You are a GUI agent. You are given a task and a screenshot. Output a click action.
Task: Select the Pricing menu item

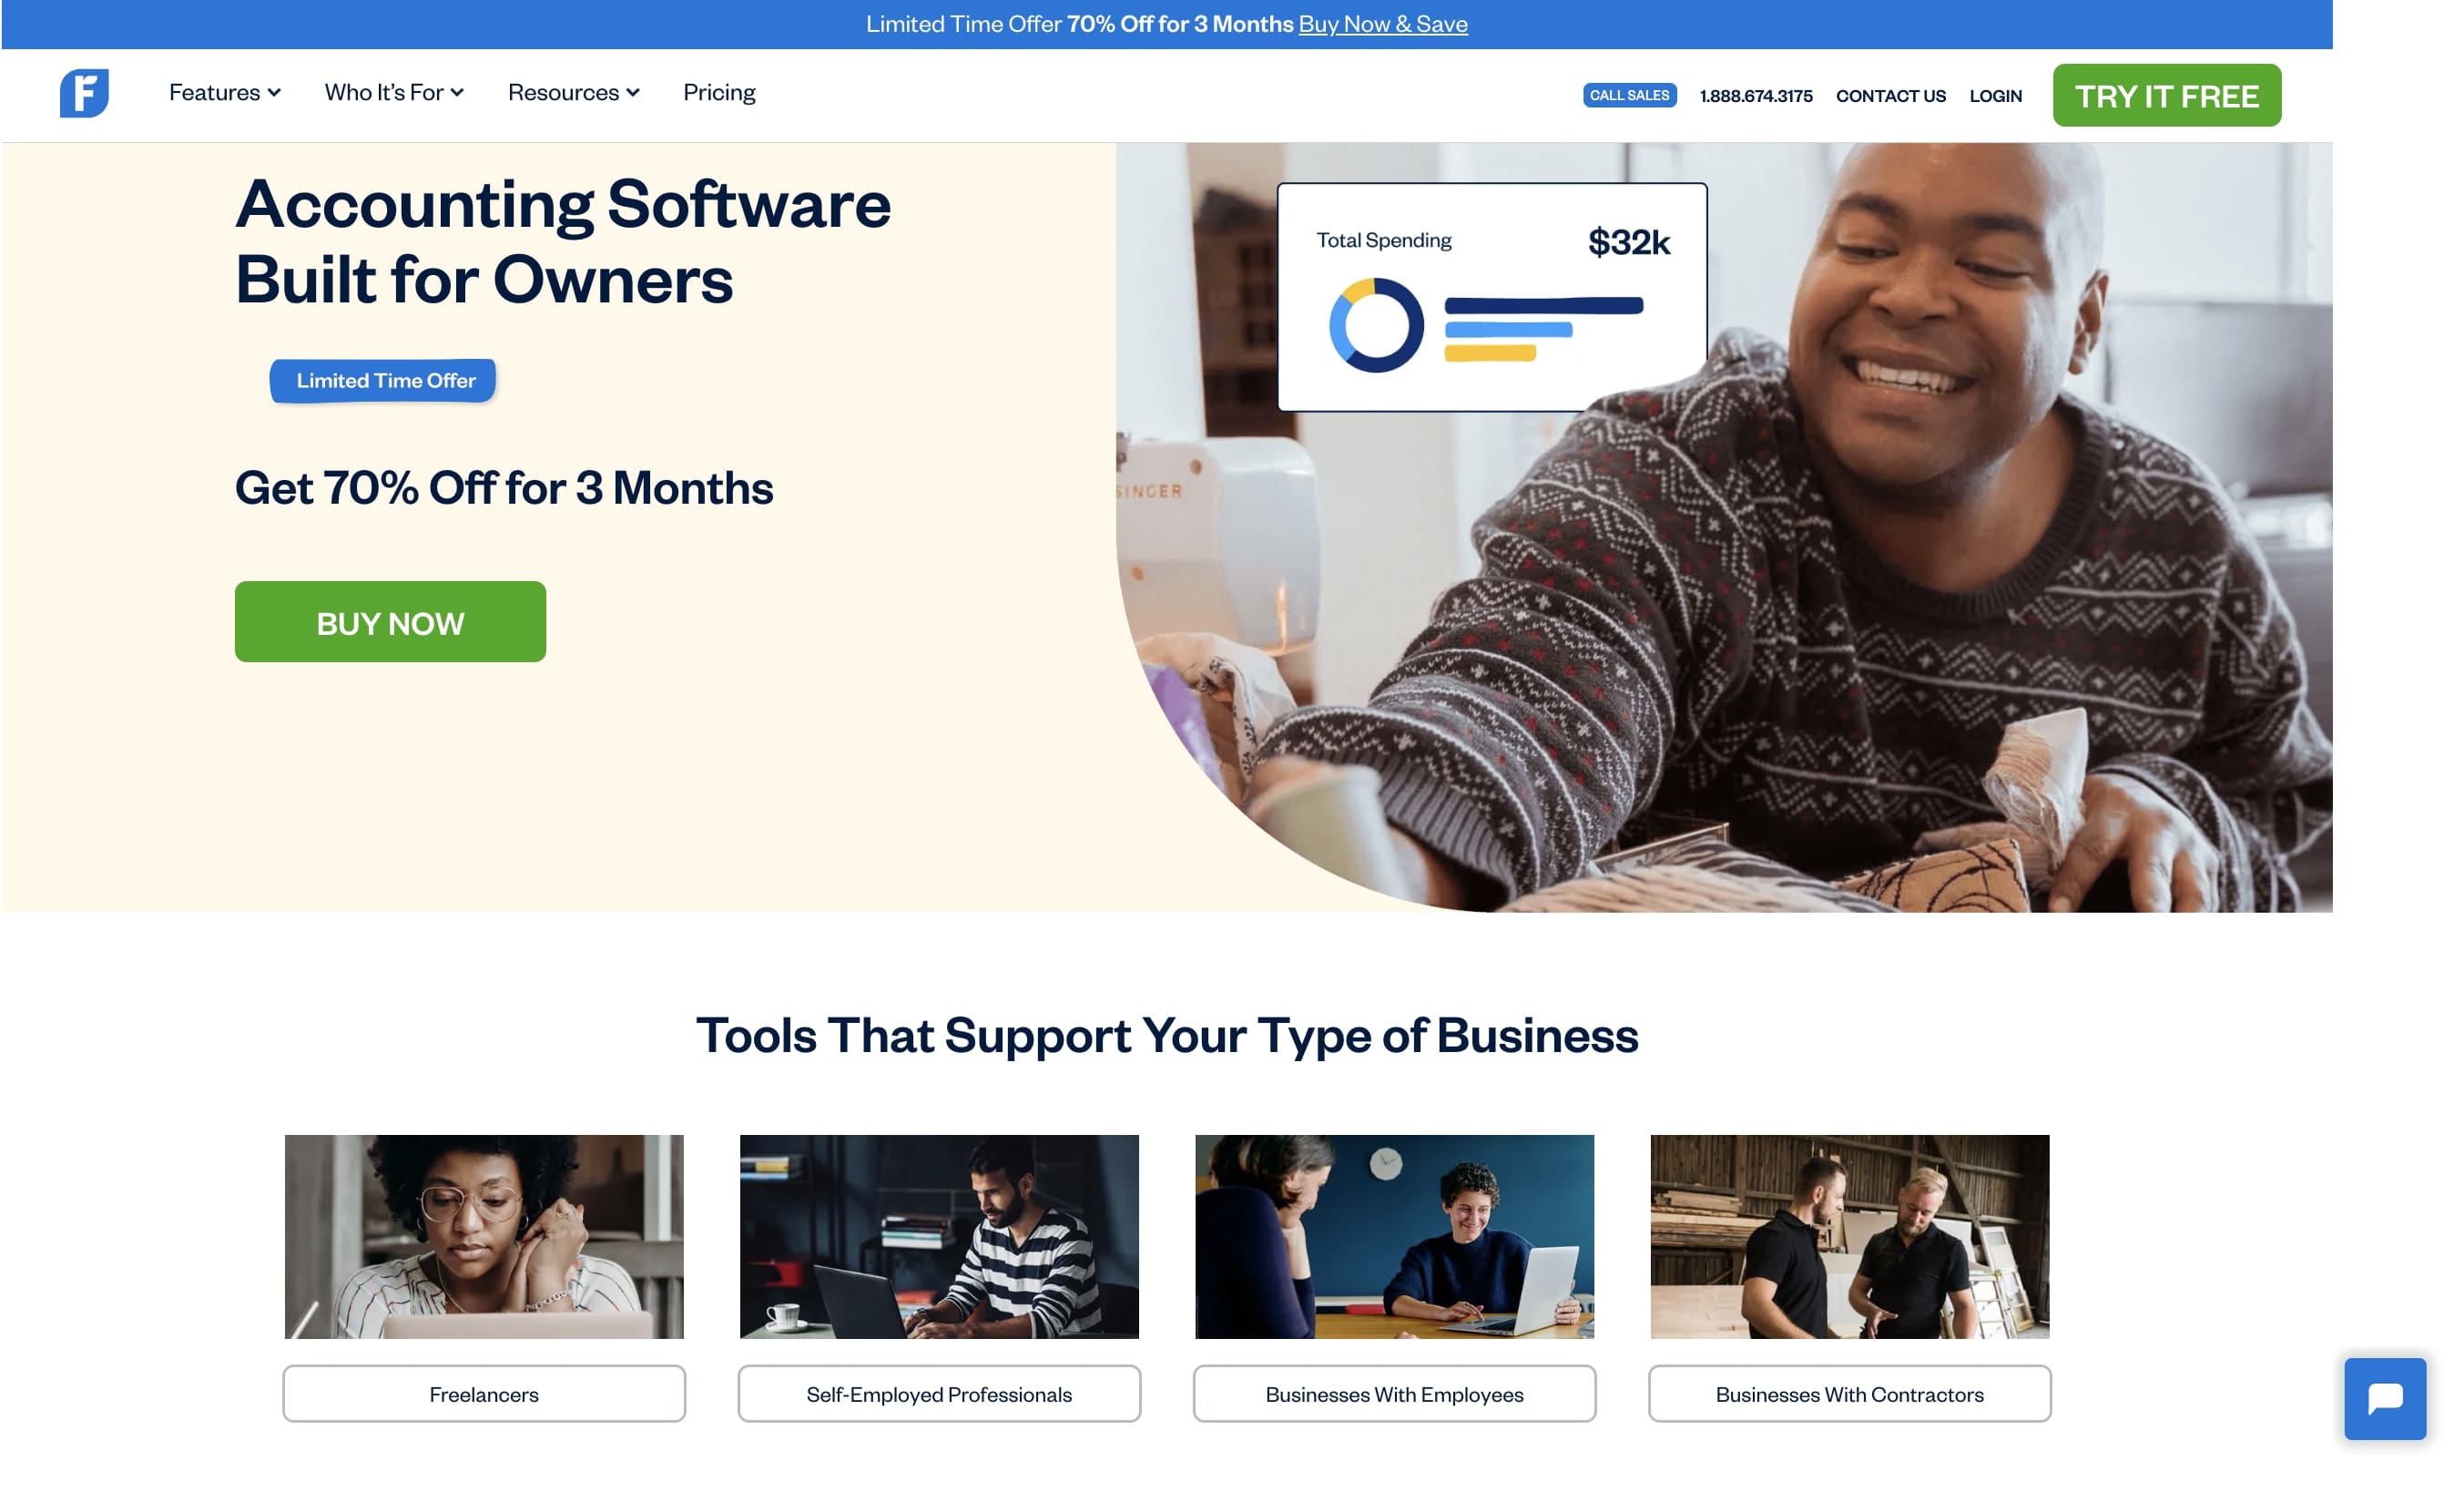coord(718,92)
